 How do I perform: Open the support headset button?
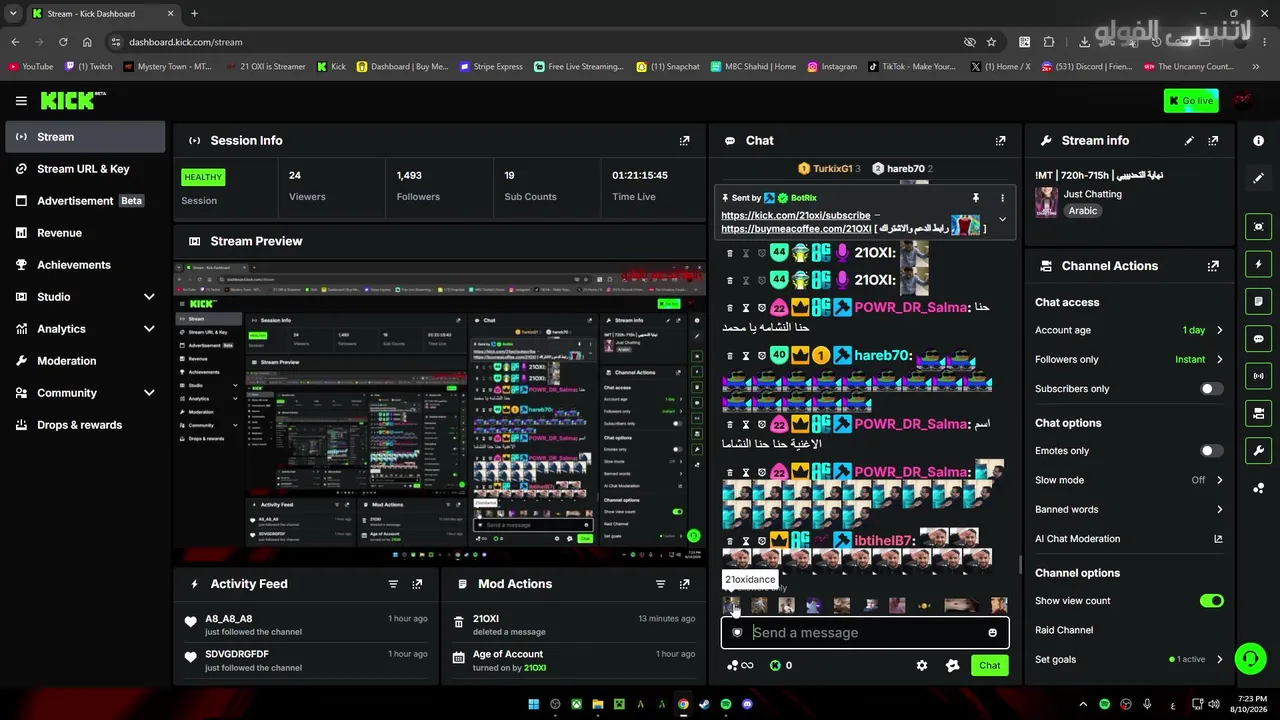pos(1250,658)
